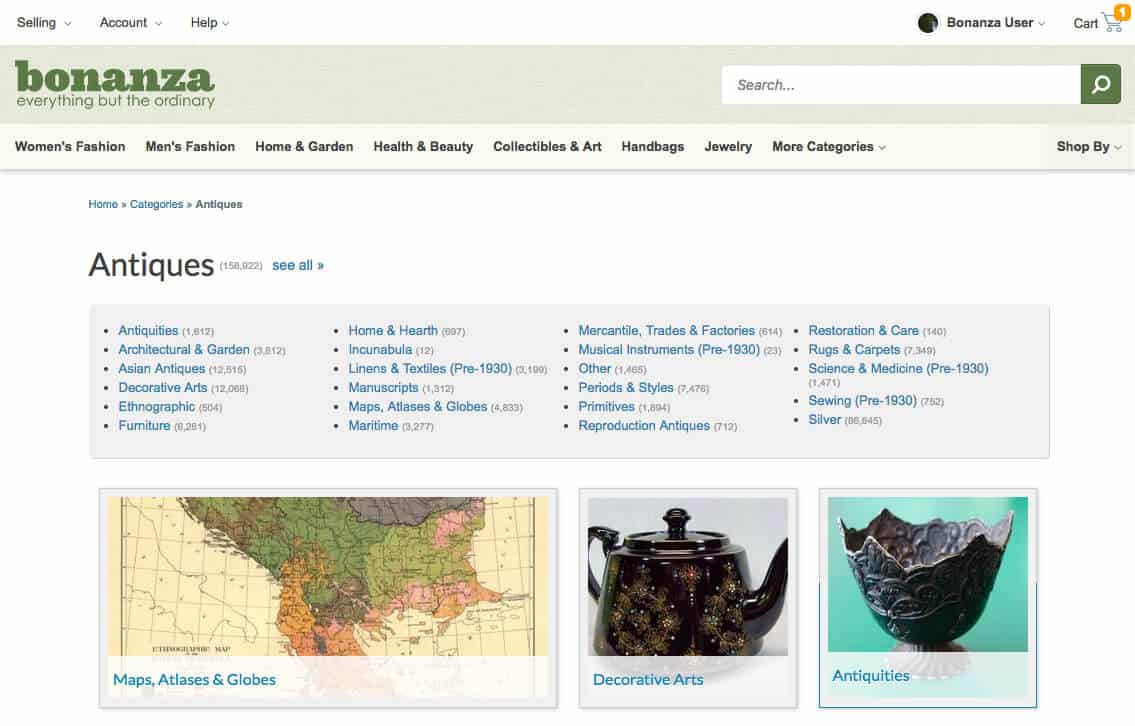
Task: Click the Antiquities card caption
Action: (871, 675)
